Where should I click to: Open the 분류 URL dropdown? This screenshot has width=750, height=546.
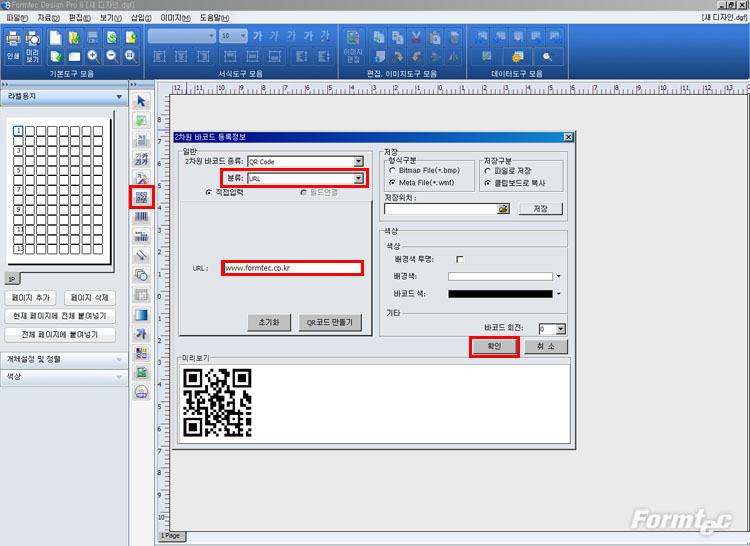(358, 179)
